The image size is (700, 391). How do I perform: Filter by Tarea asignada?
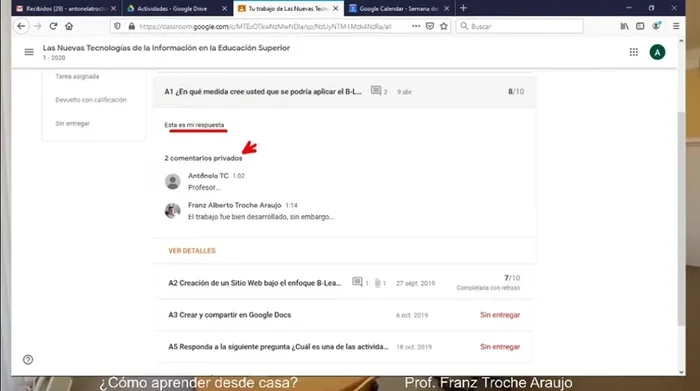[77, 76]
